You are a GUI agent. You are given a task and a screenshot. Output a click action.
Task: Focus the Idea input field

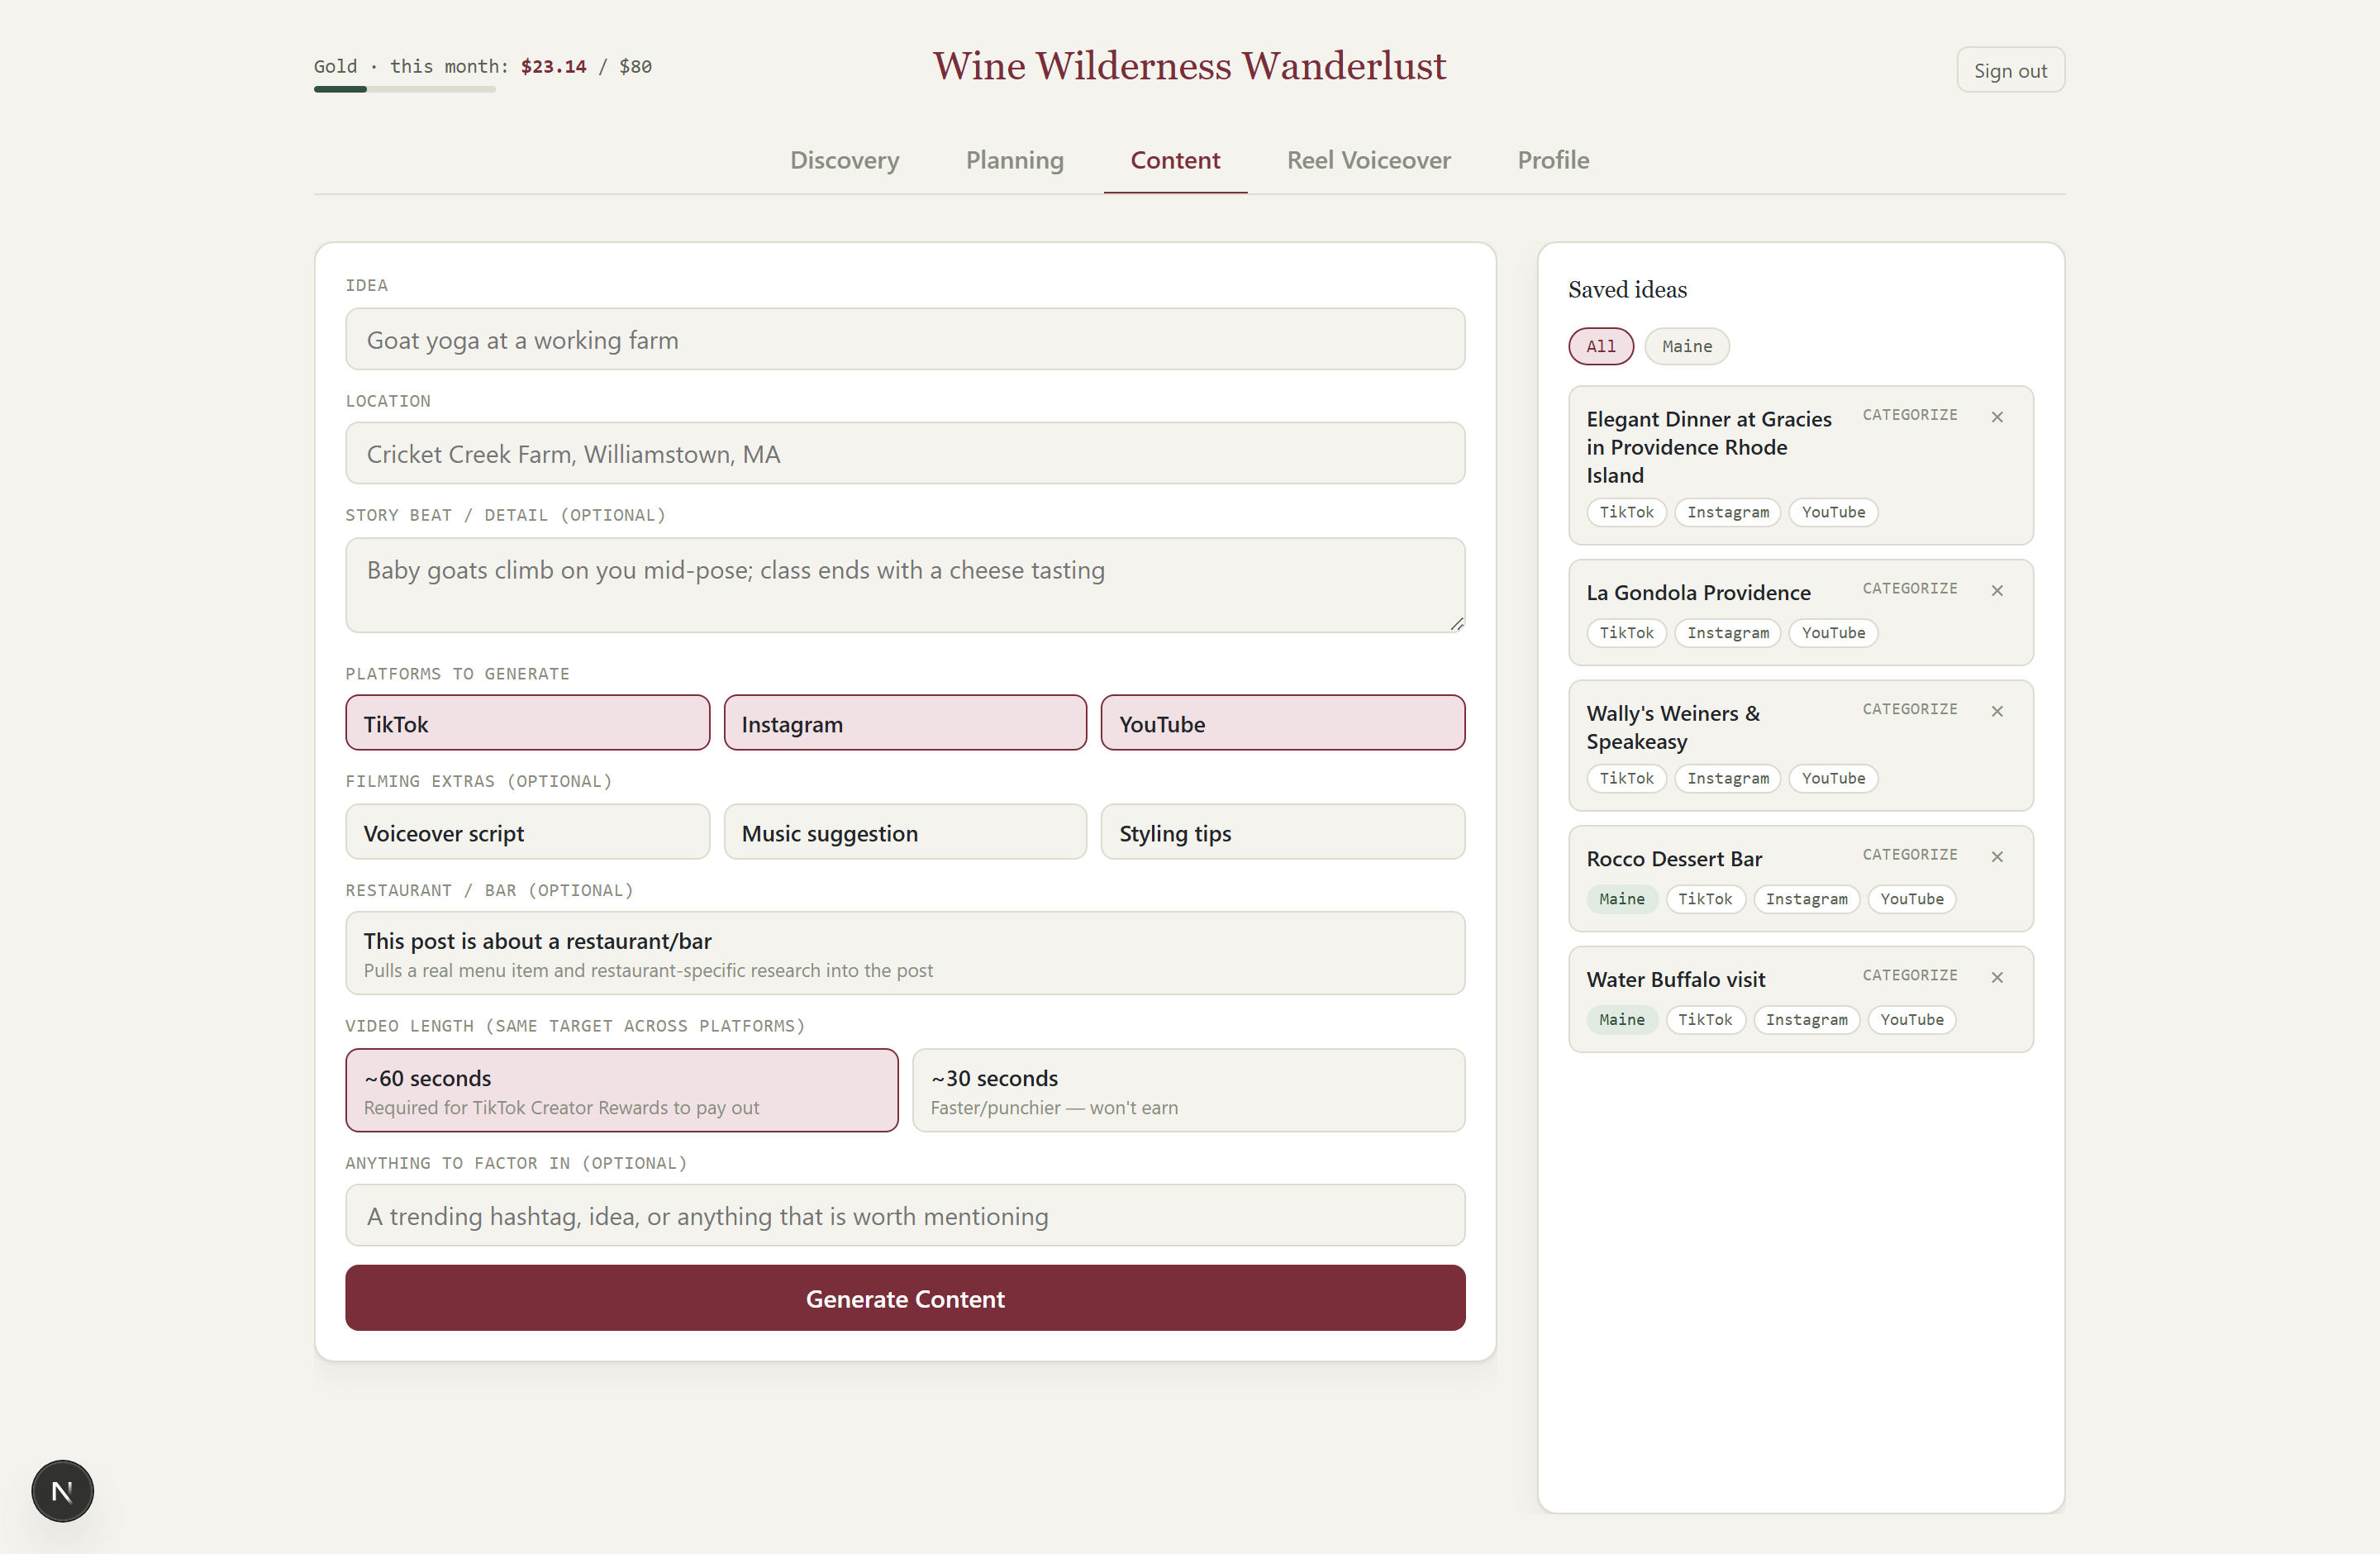905,340
